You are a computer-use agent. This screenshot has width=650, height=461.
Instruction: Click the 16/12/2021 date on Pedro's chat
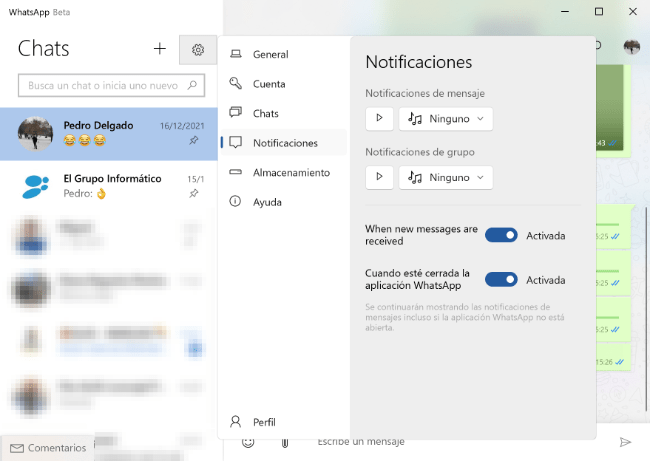[x=182, y=126]
